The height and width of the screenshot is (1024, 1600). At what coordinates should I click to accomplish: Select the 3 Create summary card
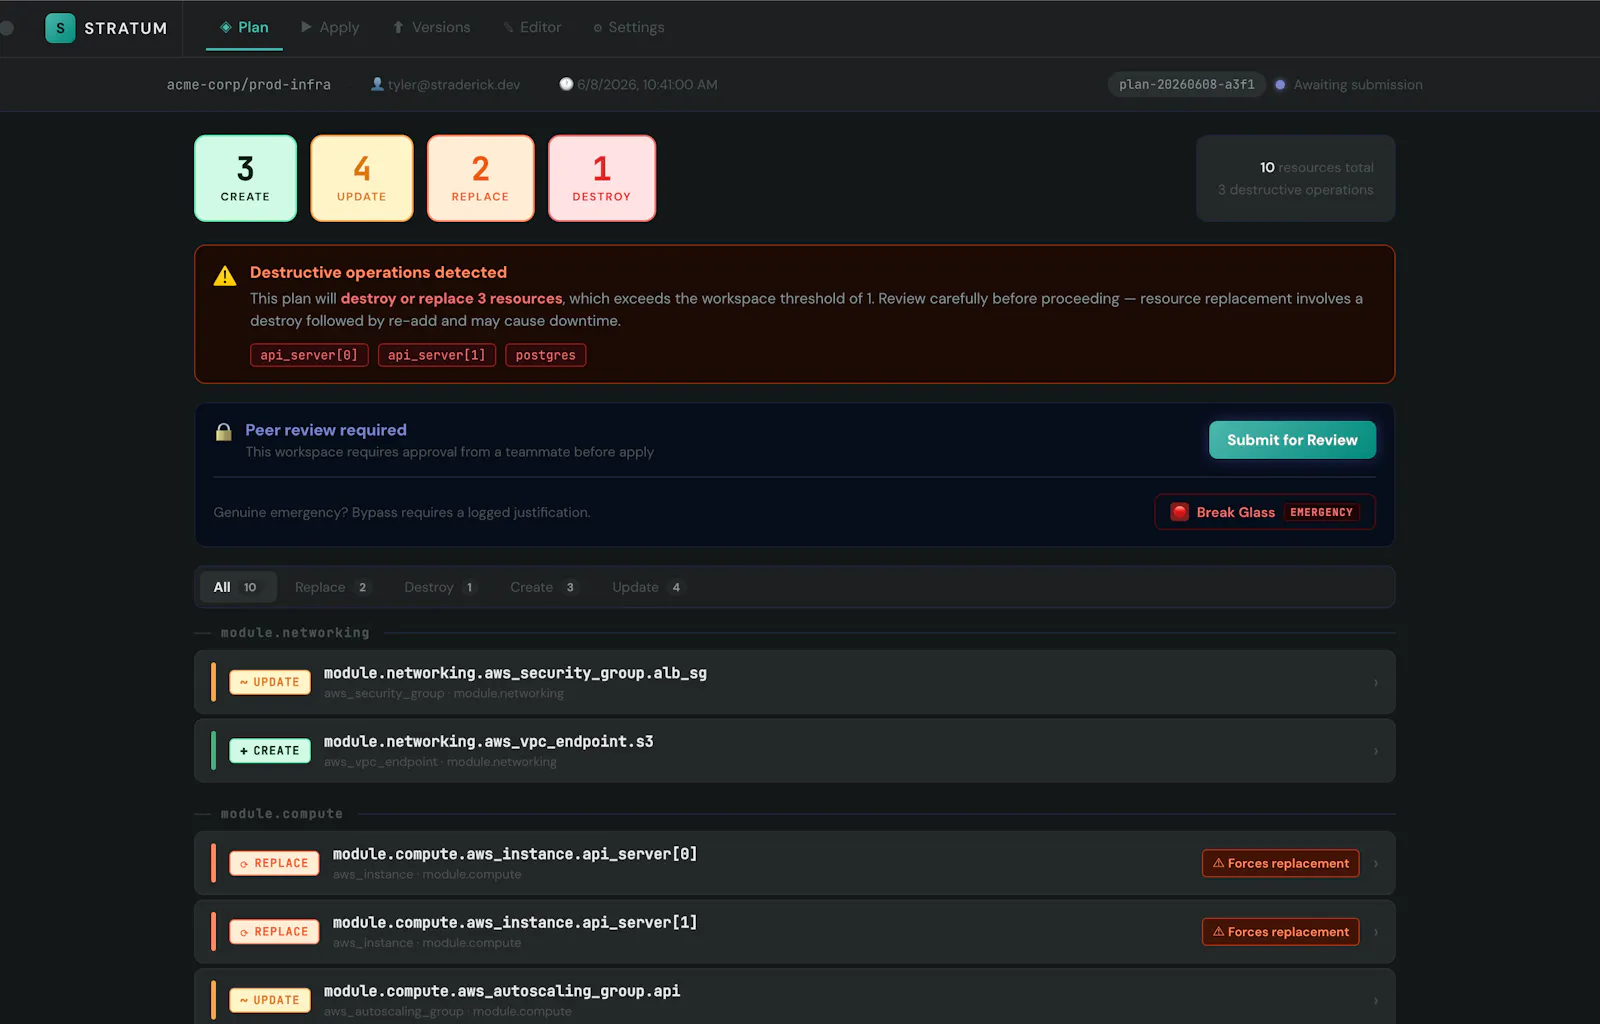pyautogui.click(x=245, y=178)
